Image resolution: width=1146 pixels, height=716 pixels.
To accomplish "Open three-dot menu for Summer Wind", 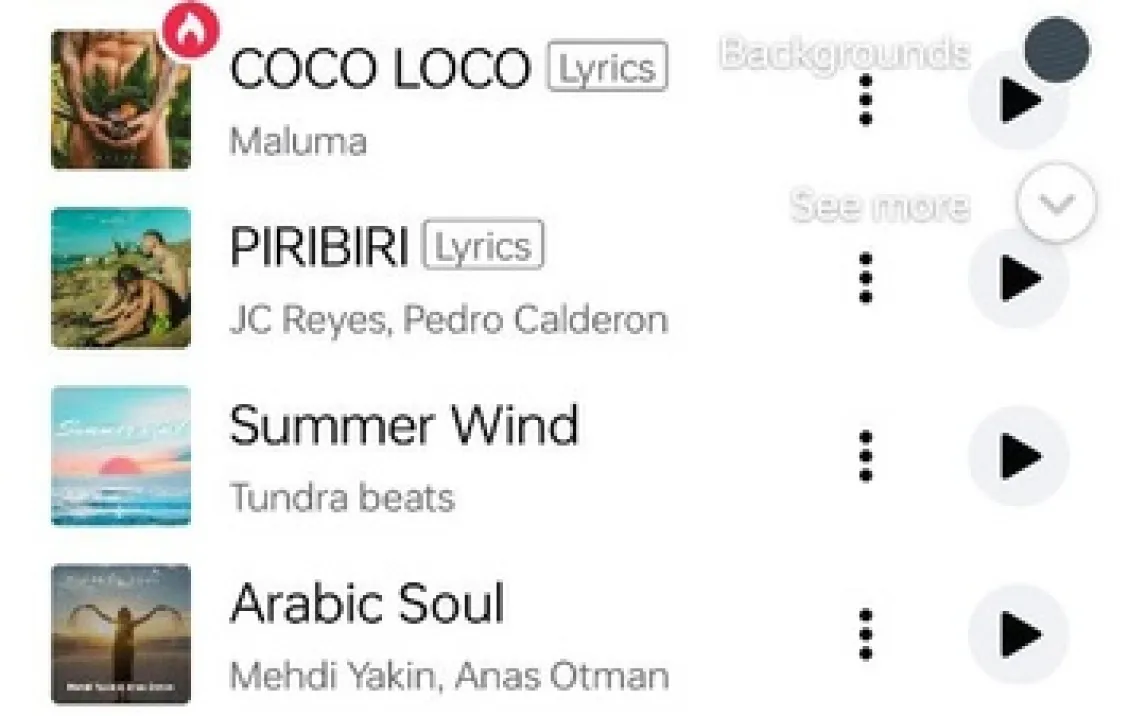I will point(866,457).
